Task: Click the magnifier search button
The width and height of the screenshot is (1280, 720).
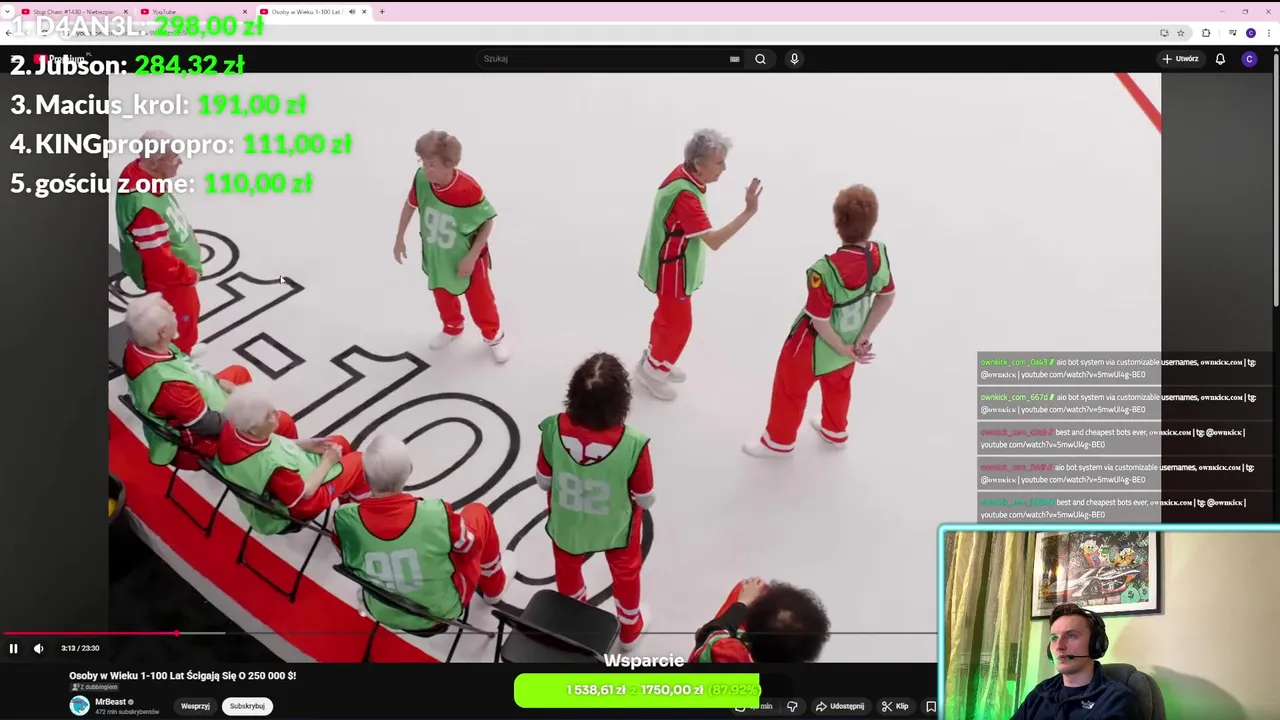Action: pos(760,59)
